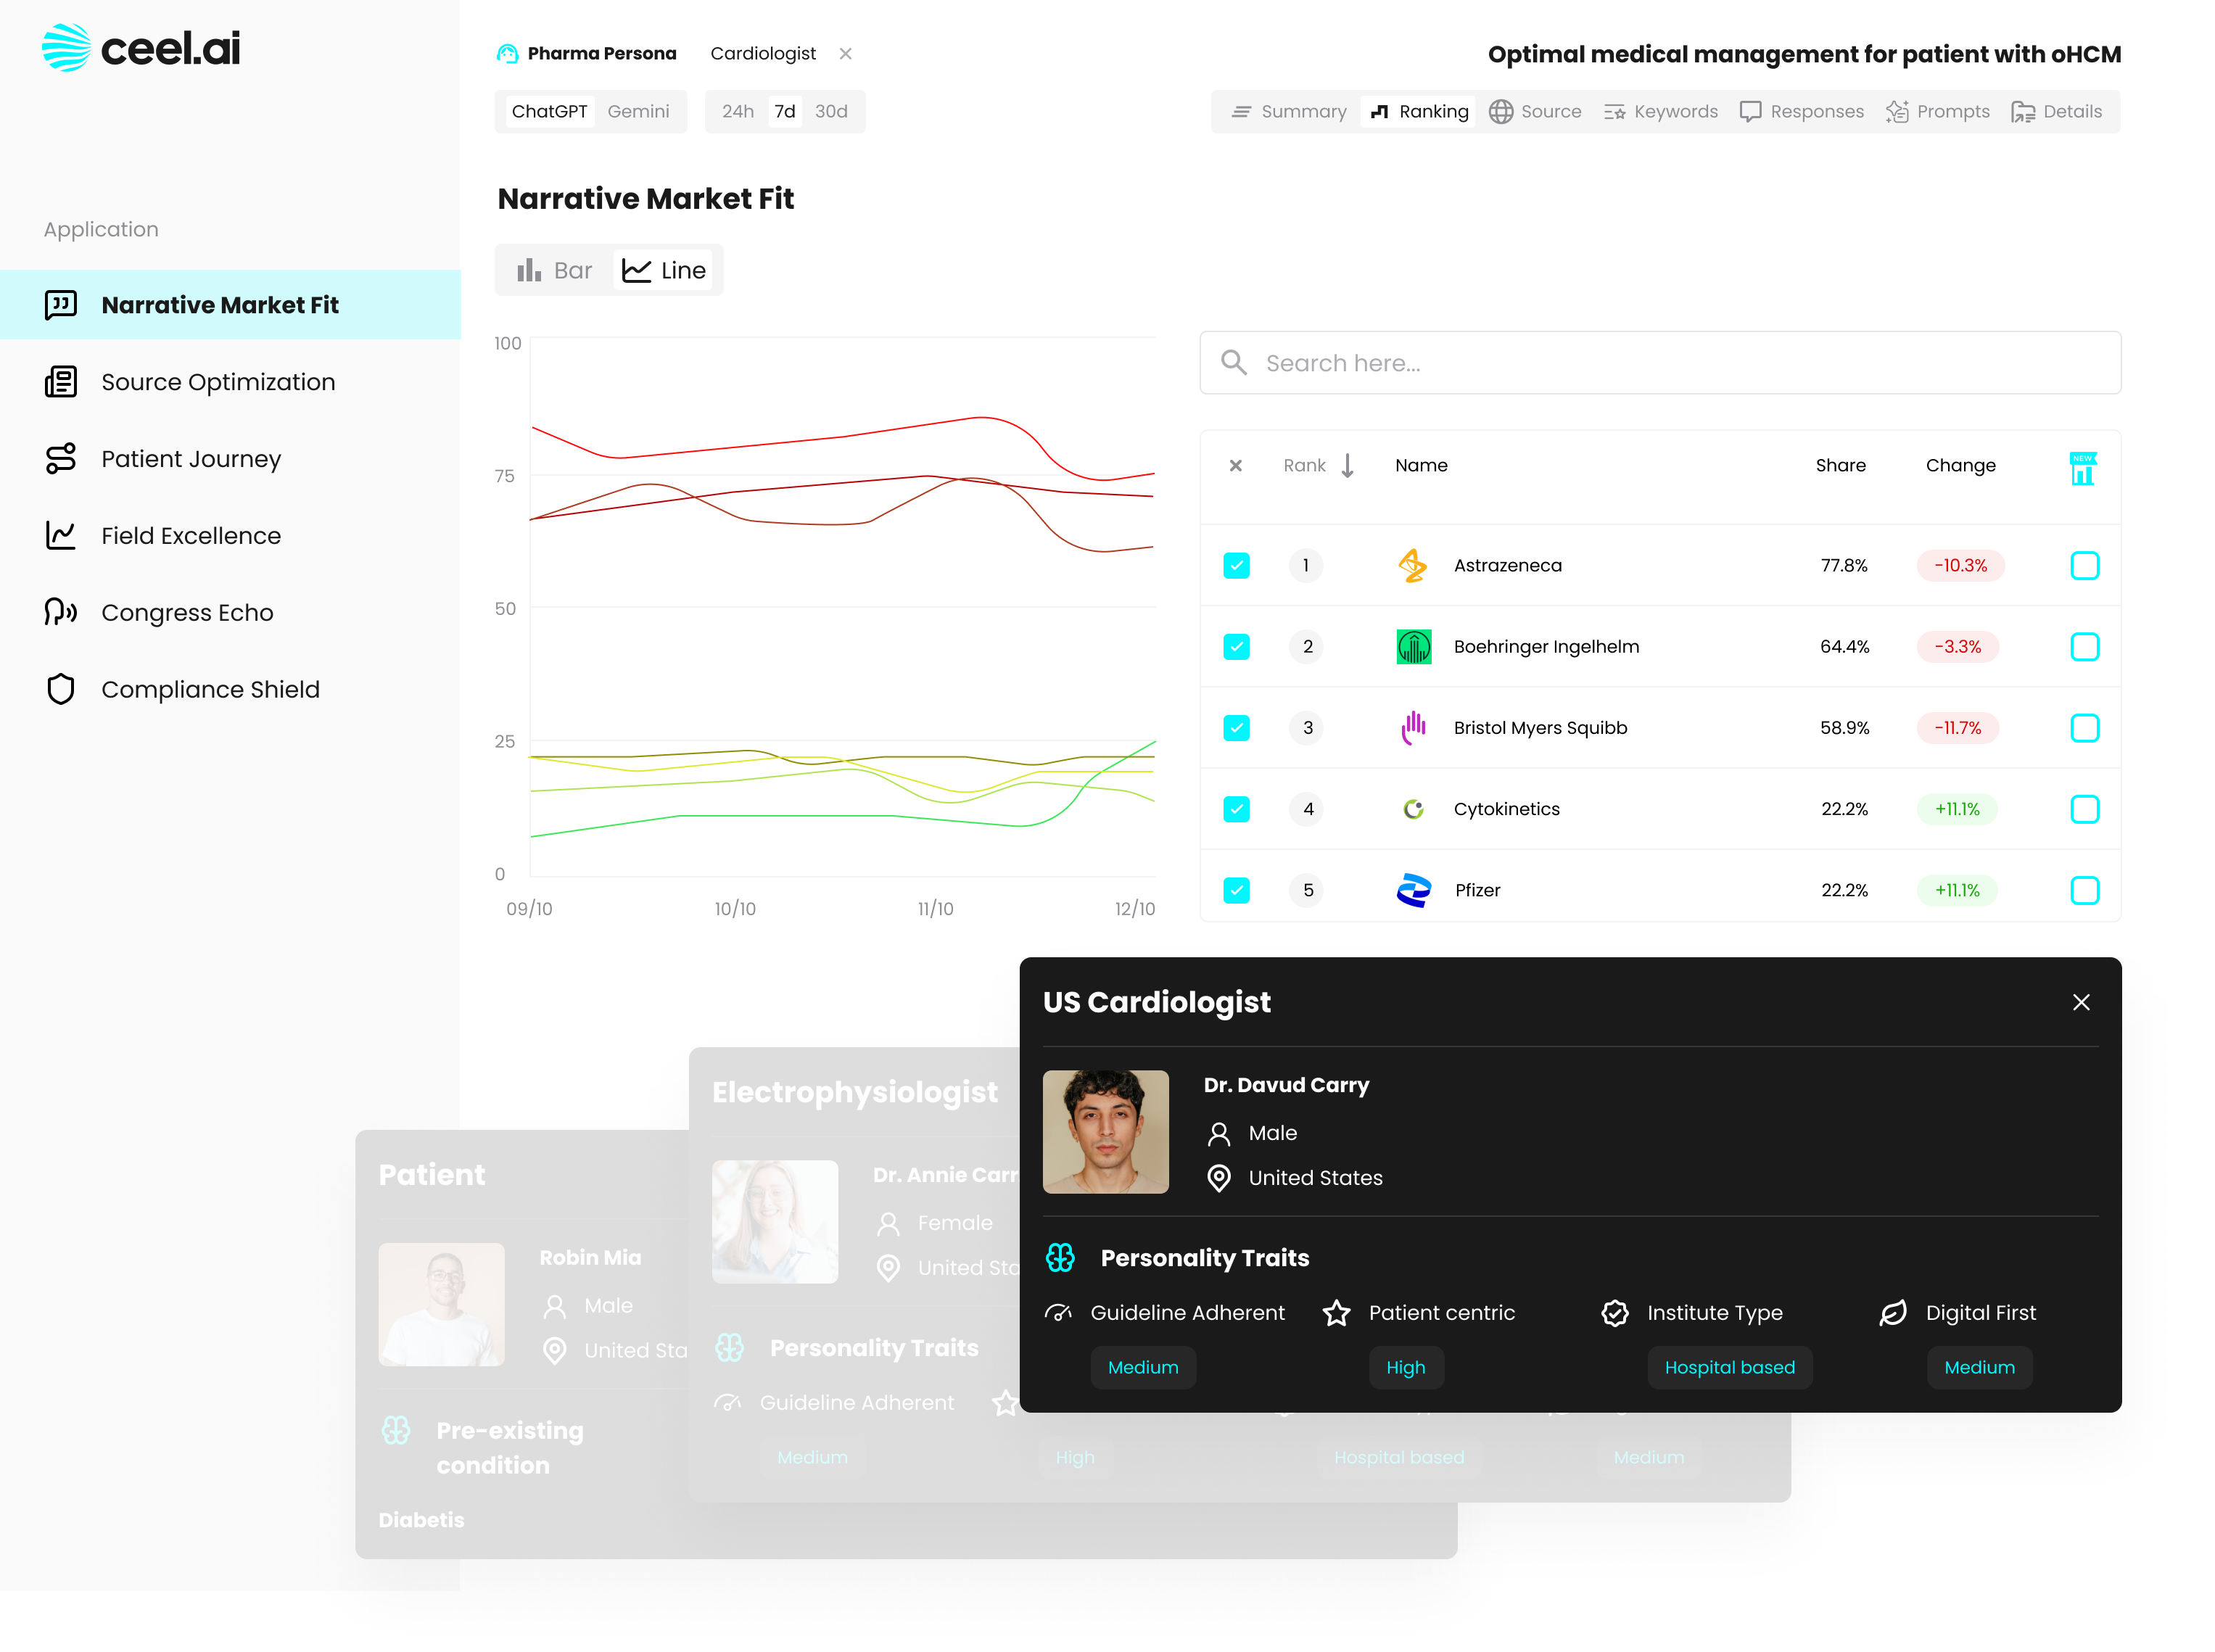Screen dimensions: 2215x1652
Task: Click Robin Mia's photo in Patient card
Action: 441,1304
